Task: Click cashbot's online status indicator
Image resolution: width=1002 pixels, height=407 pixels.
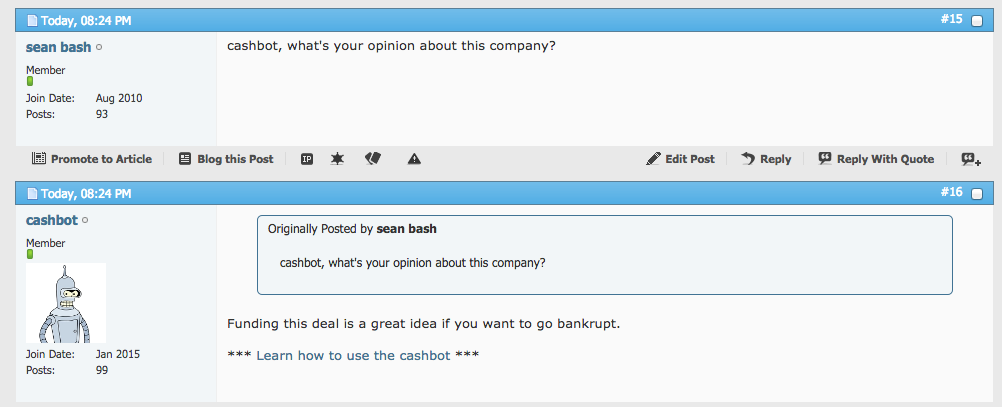Action: pos(85,220)
